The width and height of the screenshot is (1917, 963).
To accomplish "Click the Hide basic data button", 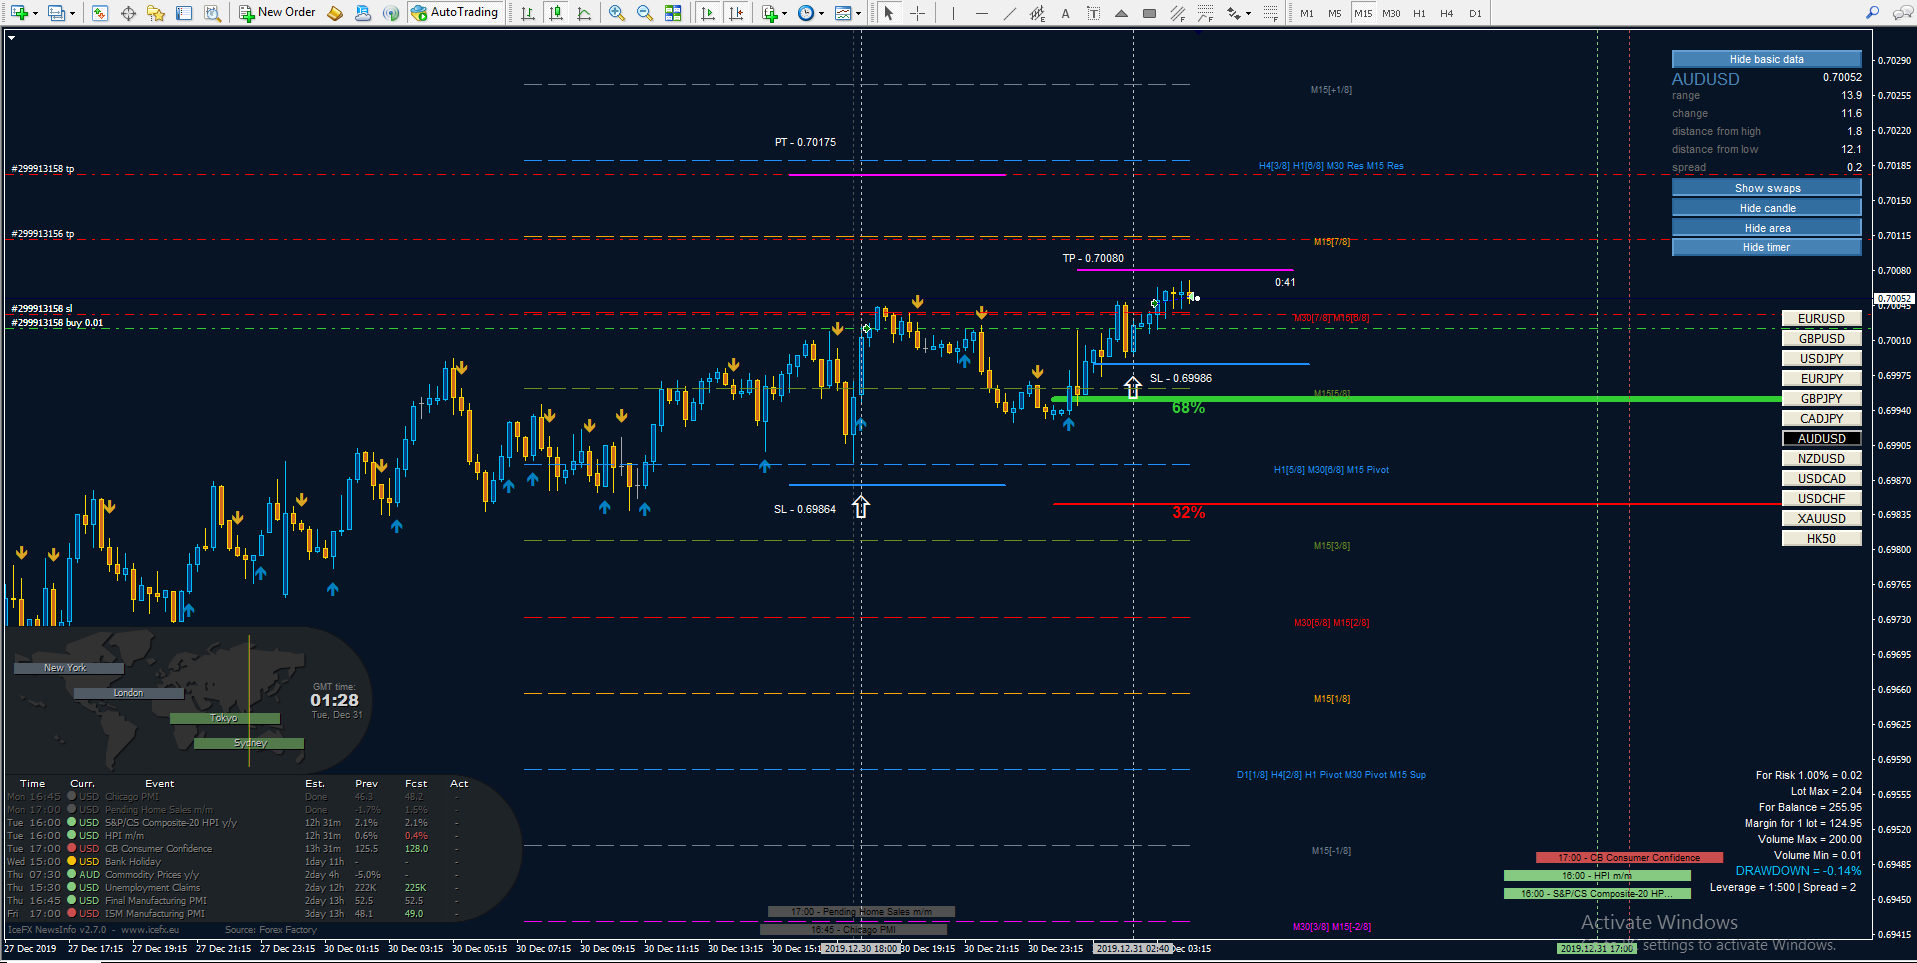I will 1766,59.
